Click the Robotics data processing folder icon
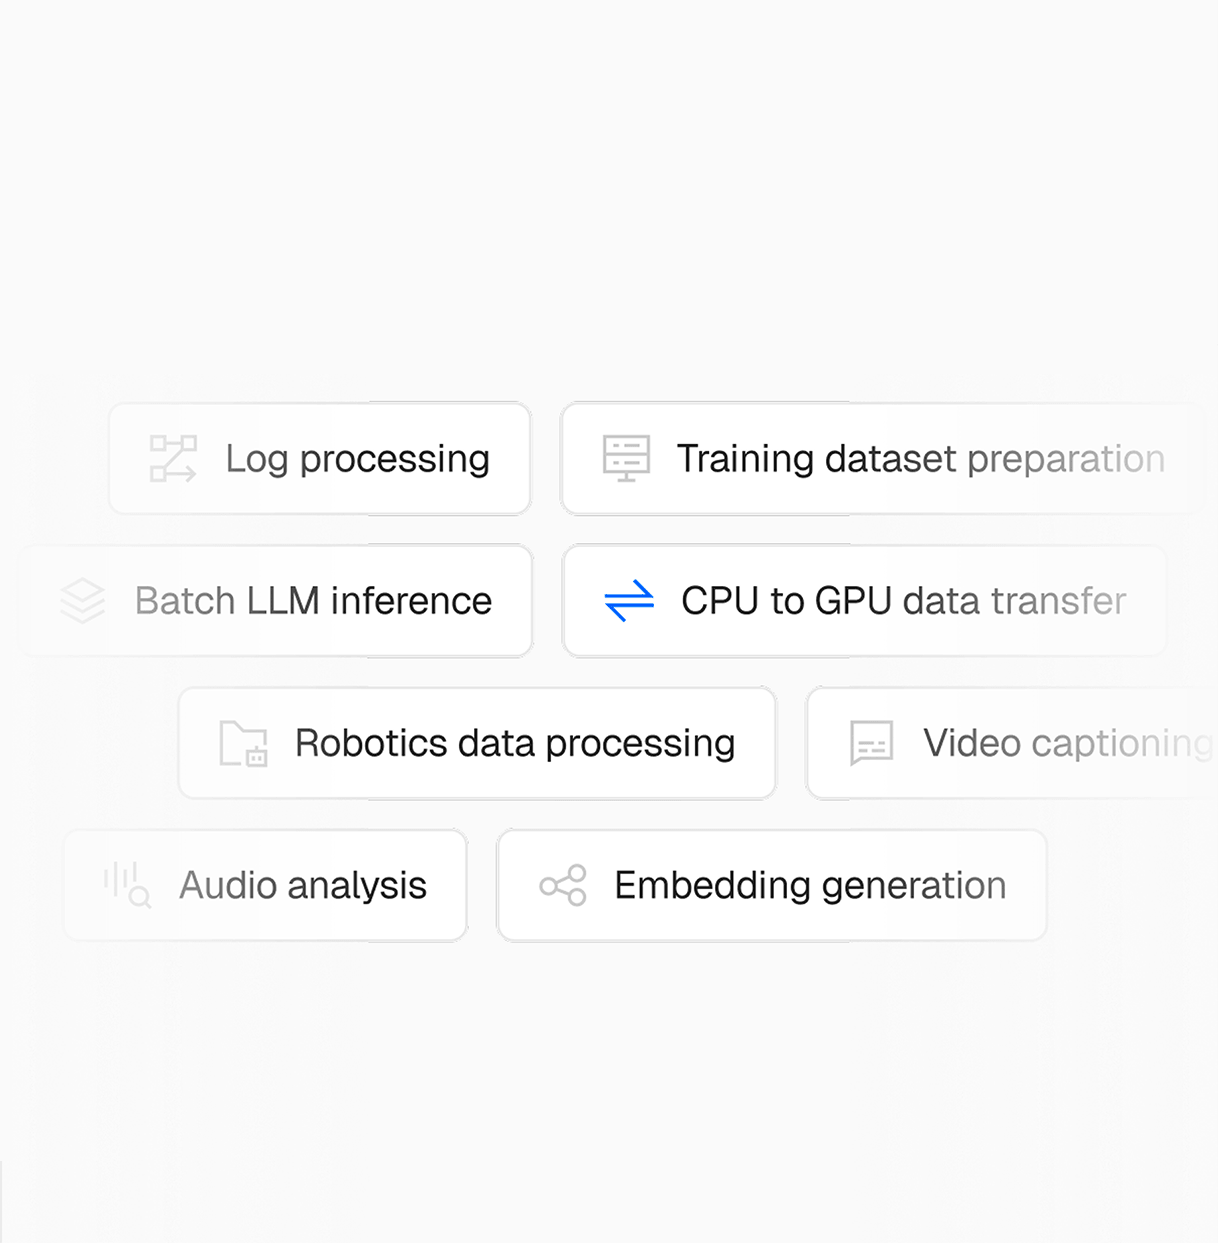The height and width of the screenshot is (1243, 1218). (x=244, y=743)
